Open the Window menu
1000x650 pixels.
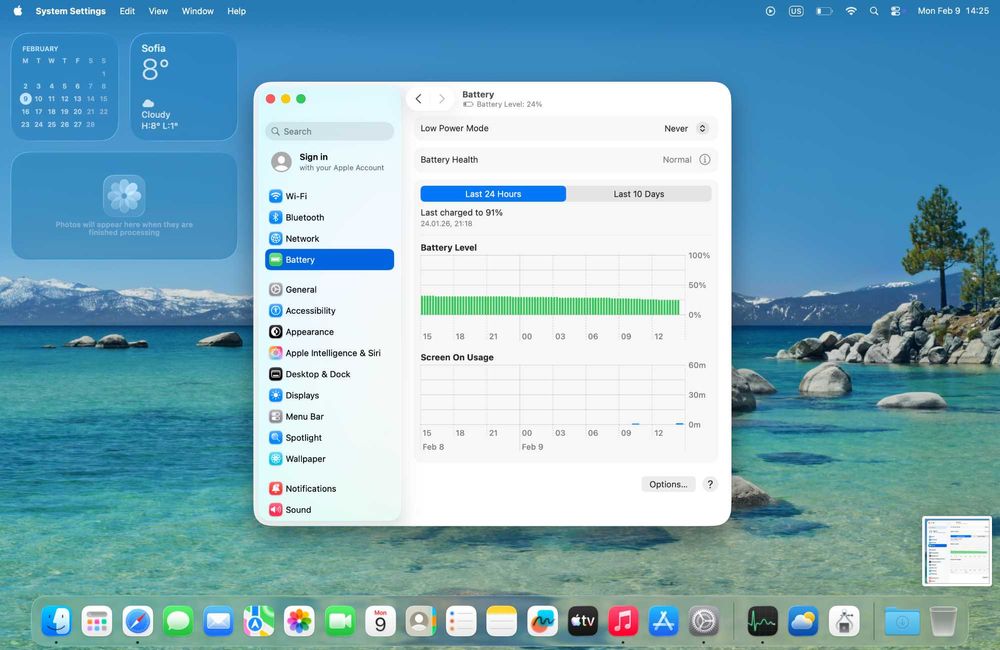pos(198,11)
